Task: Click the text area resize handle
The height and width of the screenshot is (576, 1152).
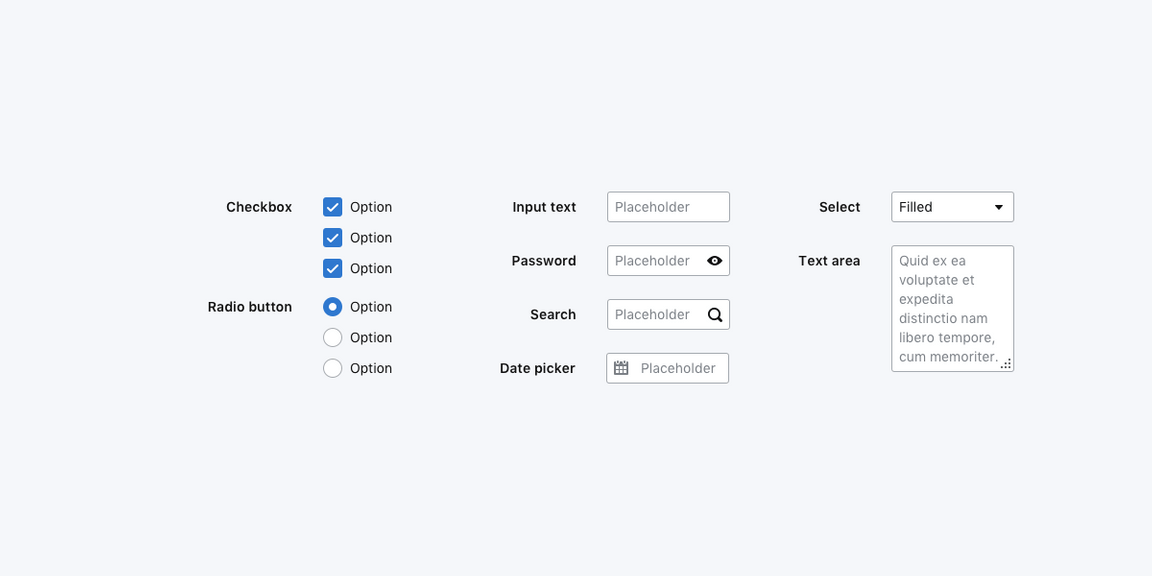Action: 1006,364
